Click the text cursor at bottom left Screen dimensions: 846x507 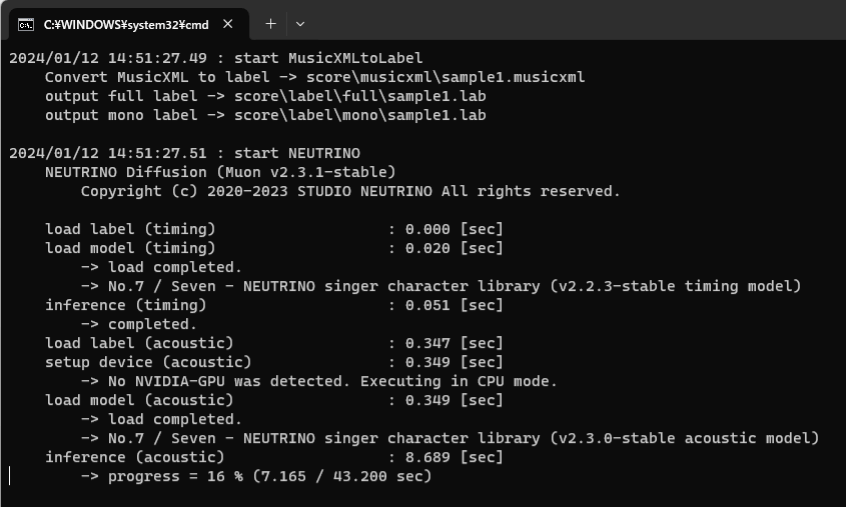click(10, 476)
